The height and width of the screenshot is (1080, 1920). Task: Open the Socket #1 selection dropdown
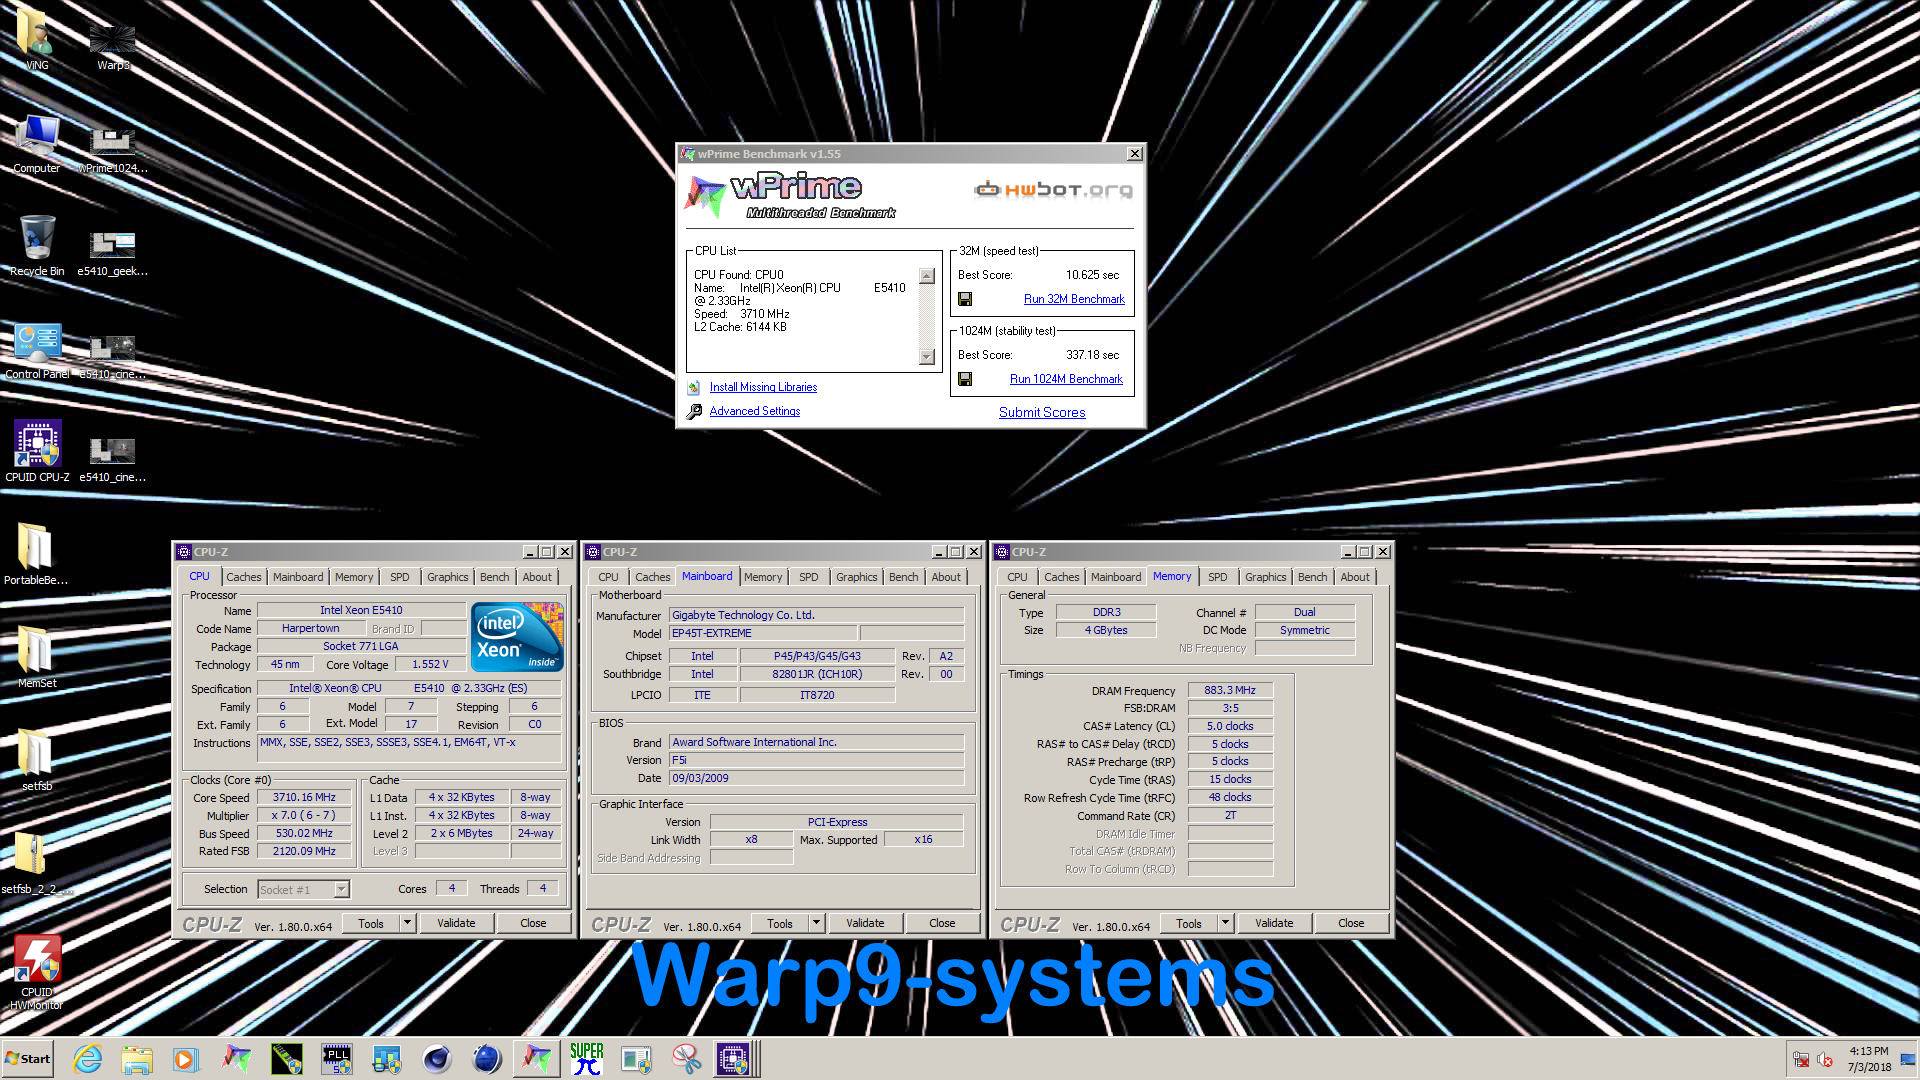303,890
